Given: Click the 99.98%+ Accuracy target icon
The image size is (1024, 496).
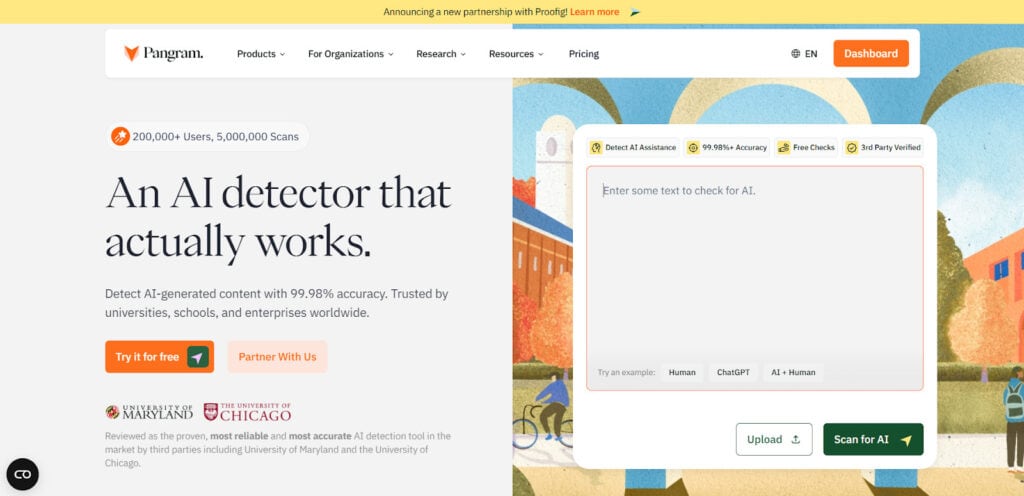Looking at the screenshot, I should 693,148.
